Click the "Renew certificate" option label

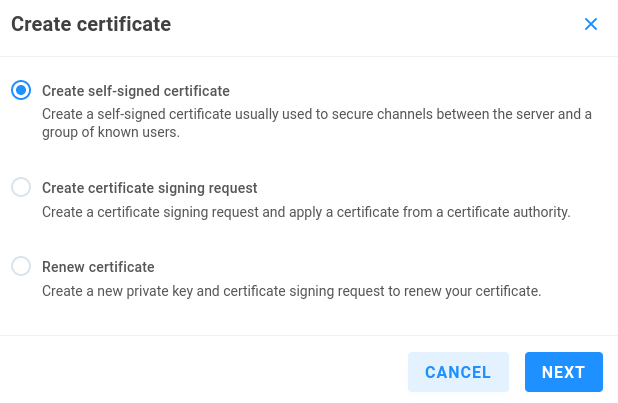pos(98,267)
